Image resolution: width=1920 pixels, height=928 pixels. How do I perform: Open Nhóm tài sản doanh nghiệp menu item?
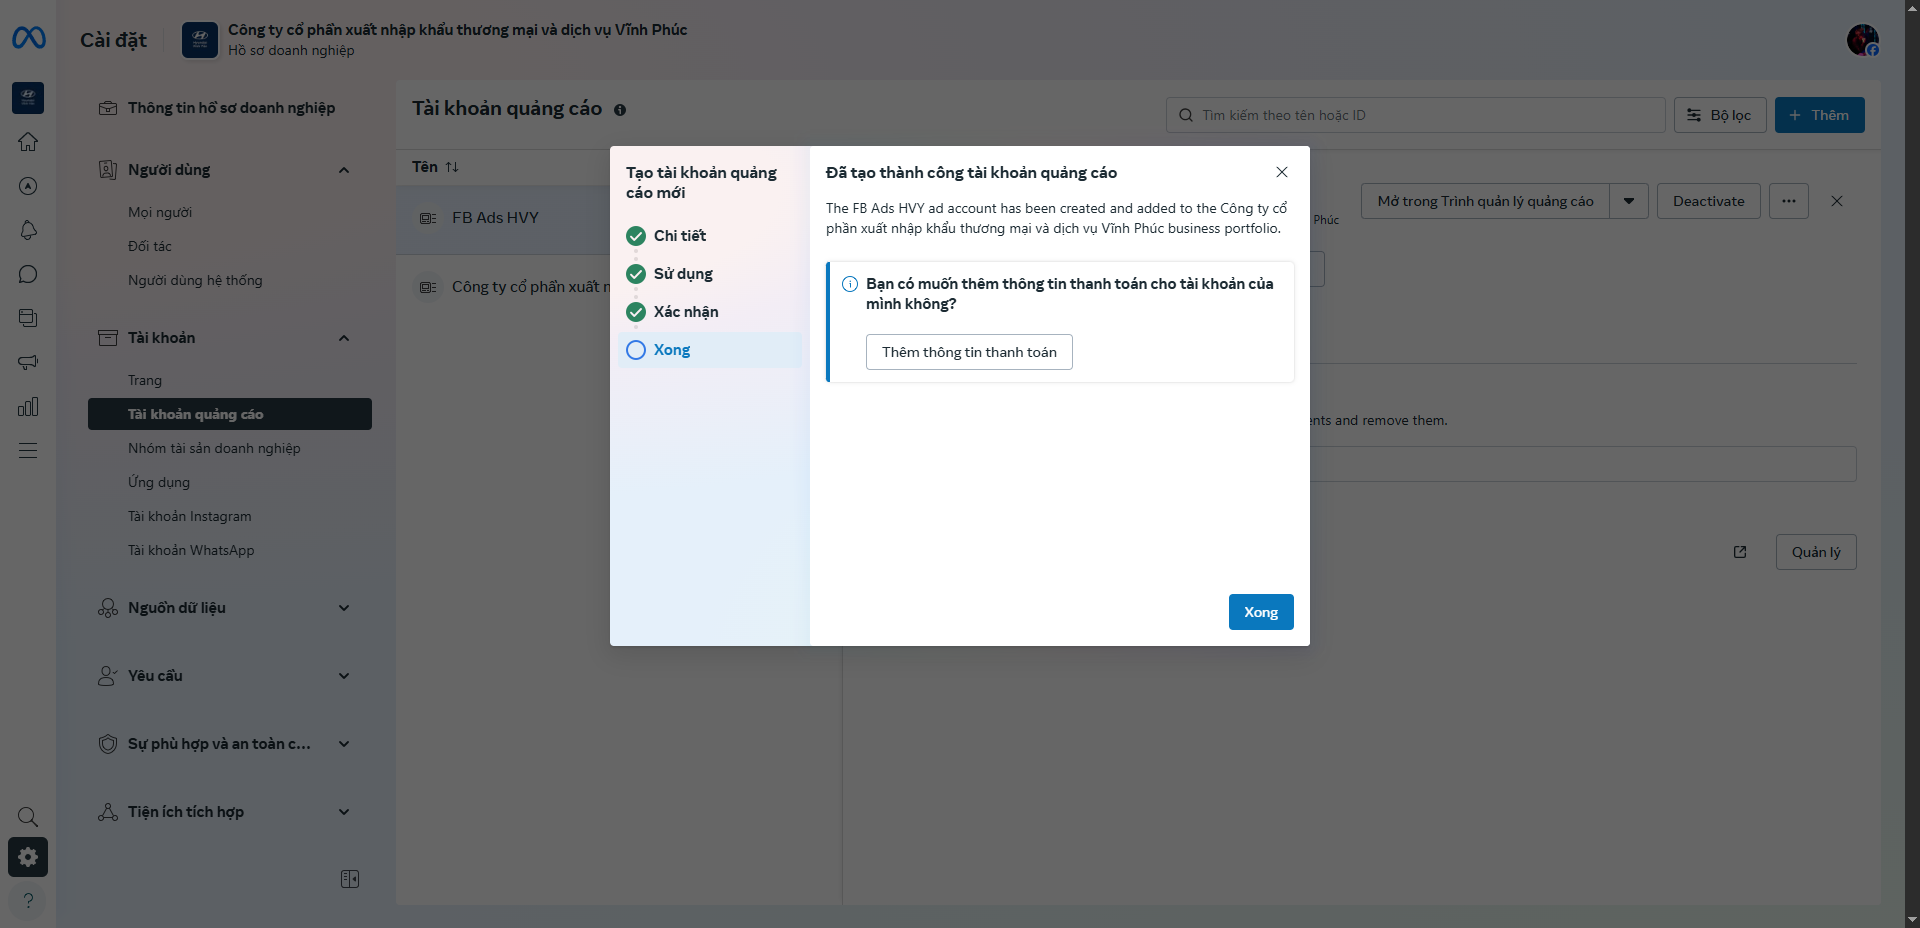[214, 448]
